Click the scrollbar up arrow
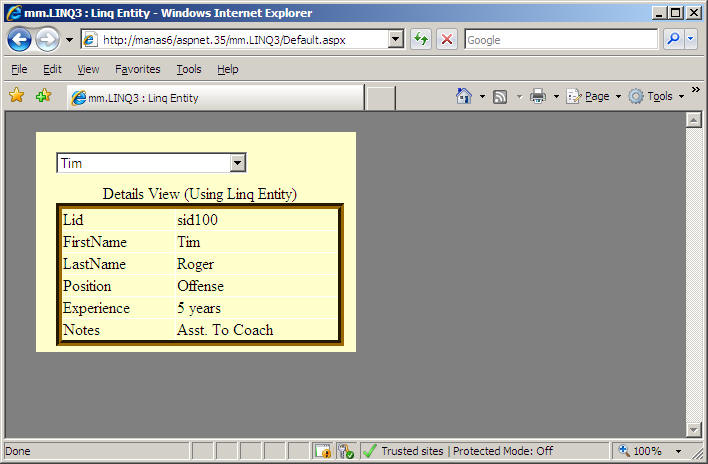708x464 pixels. (694, 120)
